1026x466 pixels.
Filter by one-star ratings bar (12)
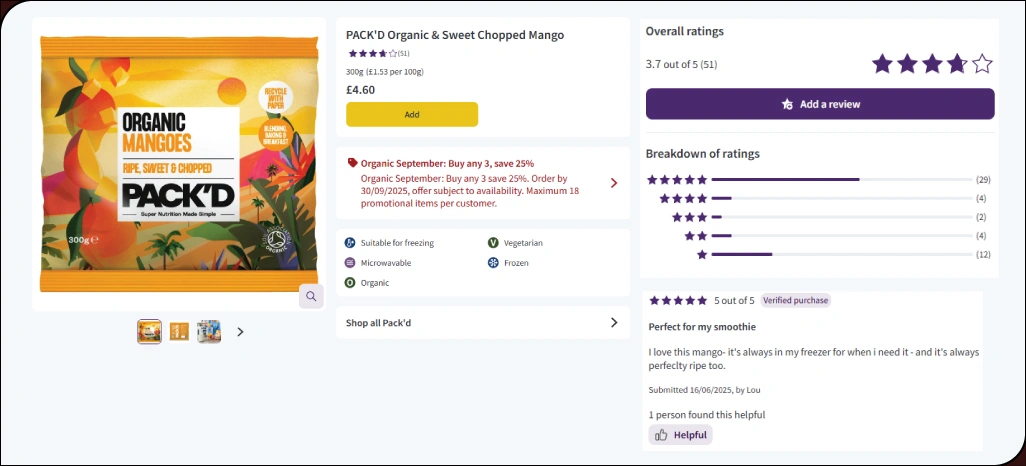pyautogui.click(x=842, y=255)
